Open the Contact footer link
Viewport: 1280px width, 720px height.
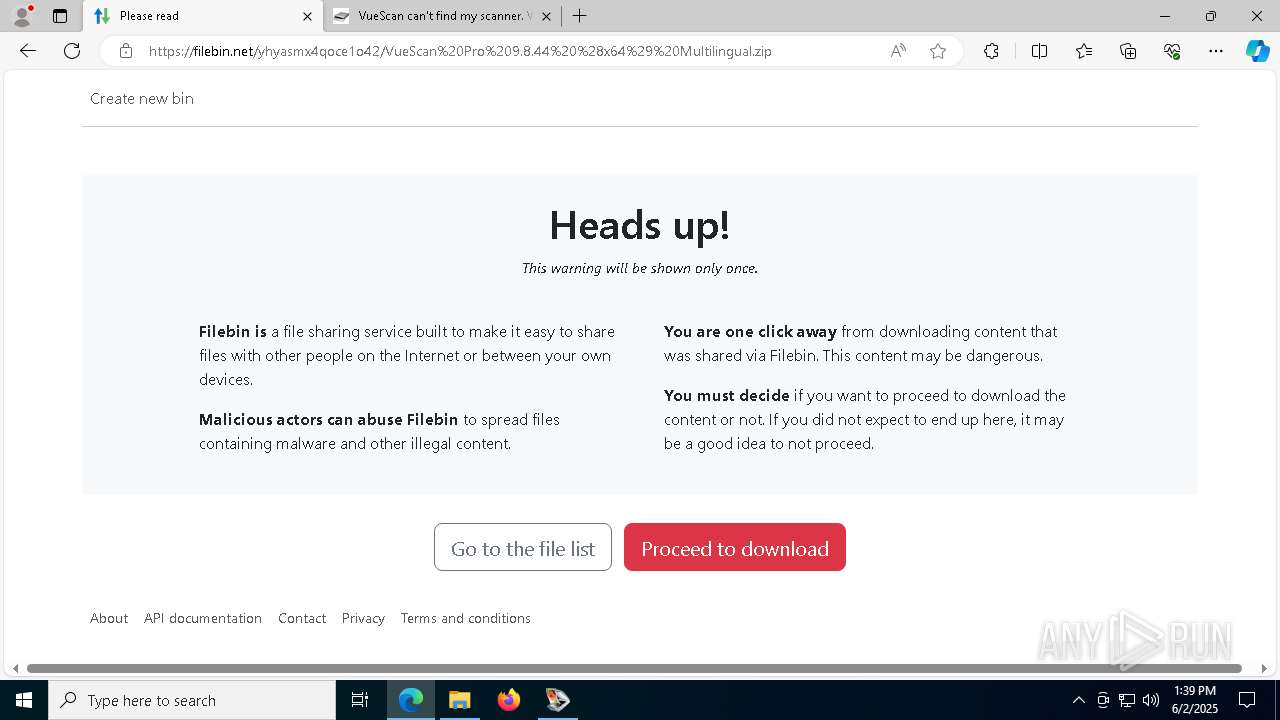pos(302,618)
